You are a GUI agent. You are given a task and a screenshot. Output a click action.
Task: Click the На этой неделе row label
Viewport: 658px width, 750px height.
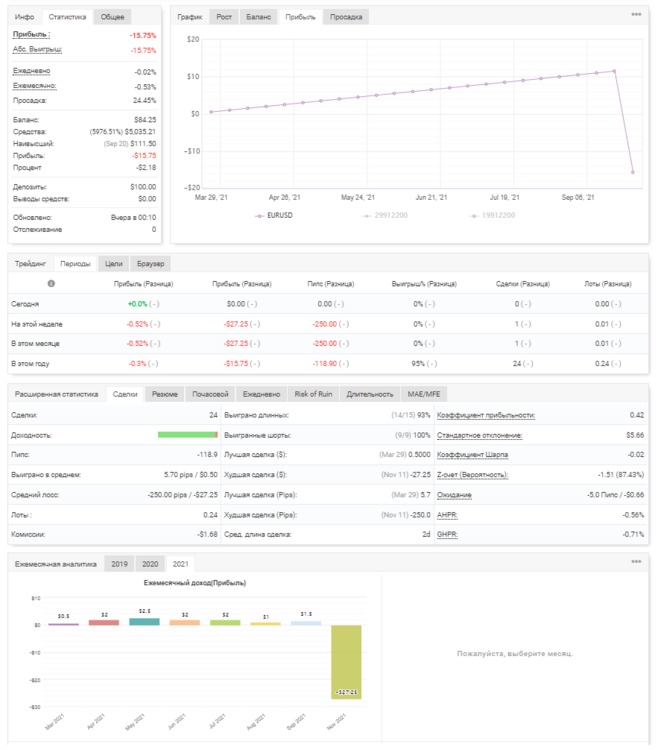37,324
